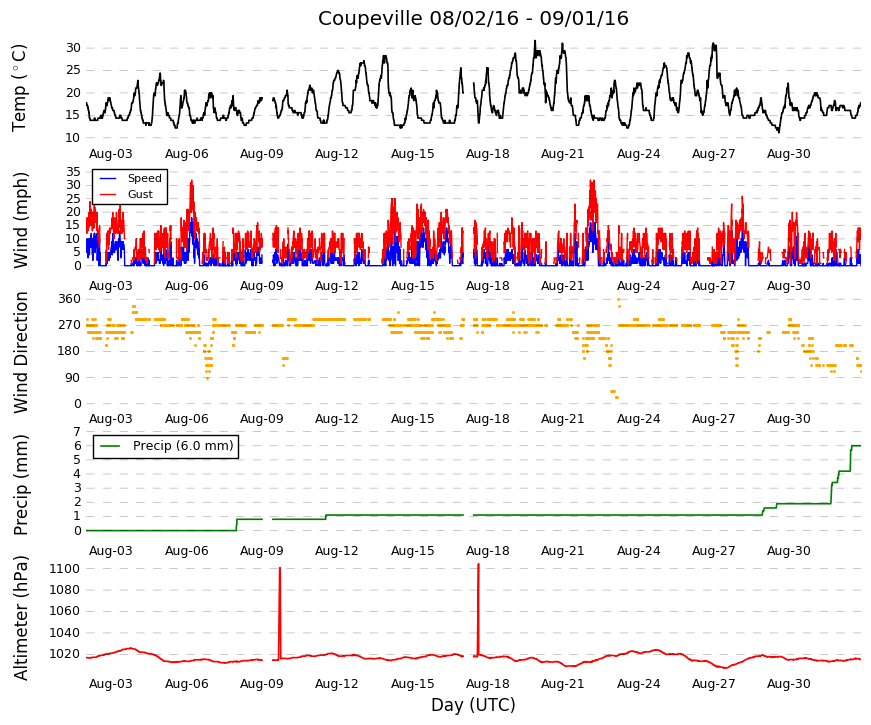Click the Speed legend entry in wind chart
871x725 pixels.
(x=144, y=178)
